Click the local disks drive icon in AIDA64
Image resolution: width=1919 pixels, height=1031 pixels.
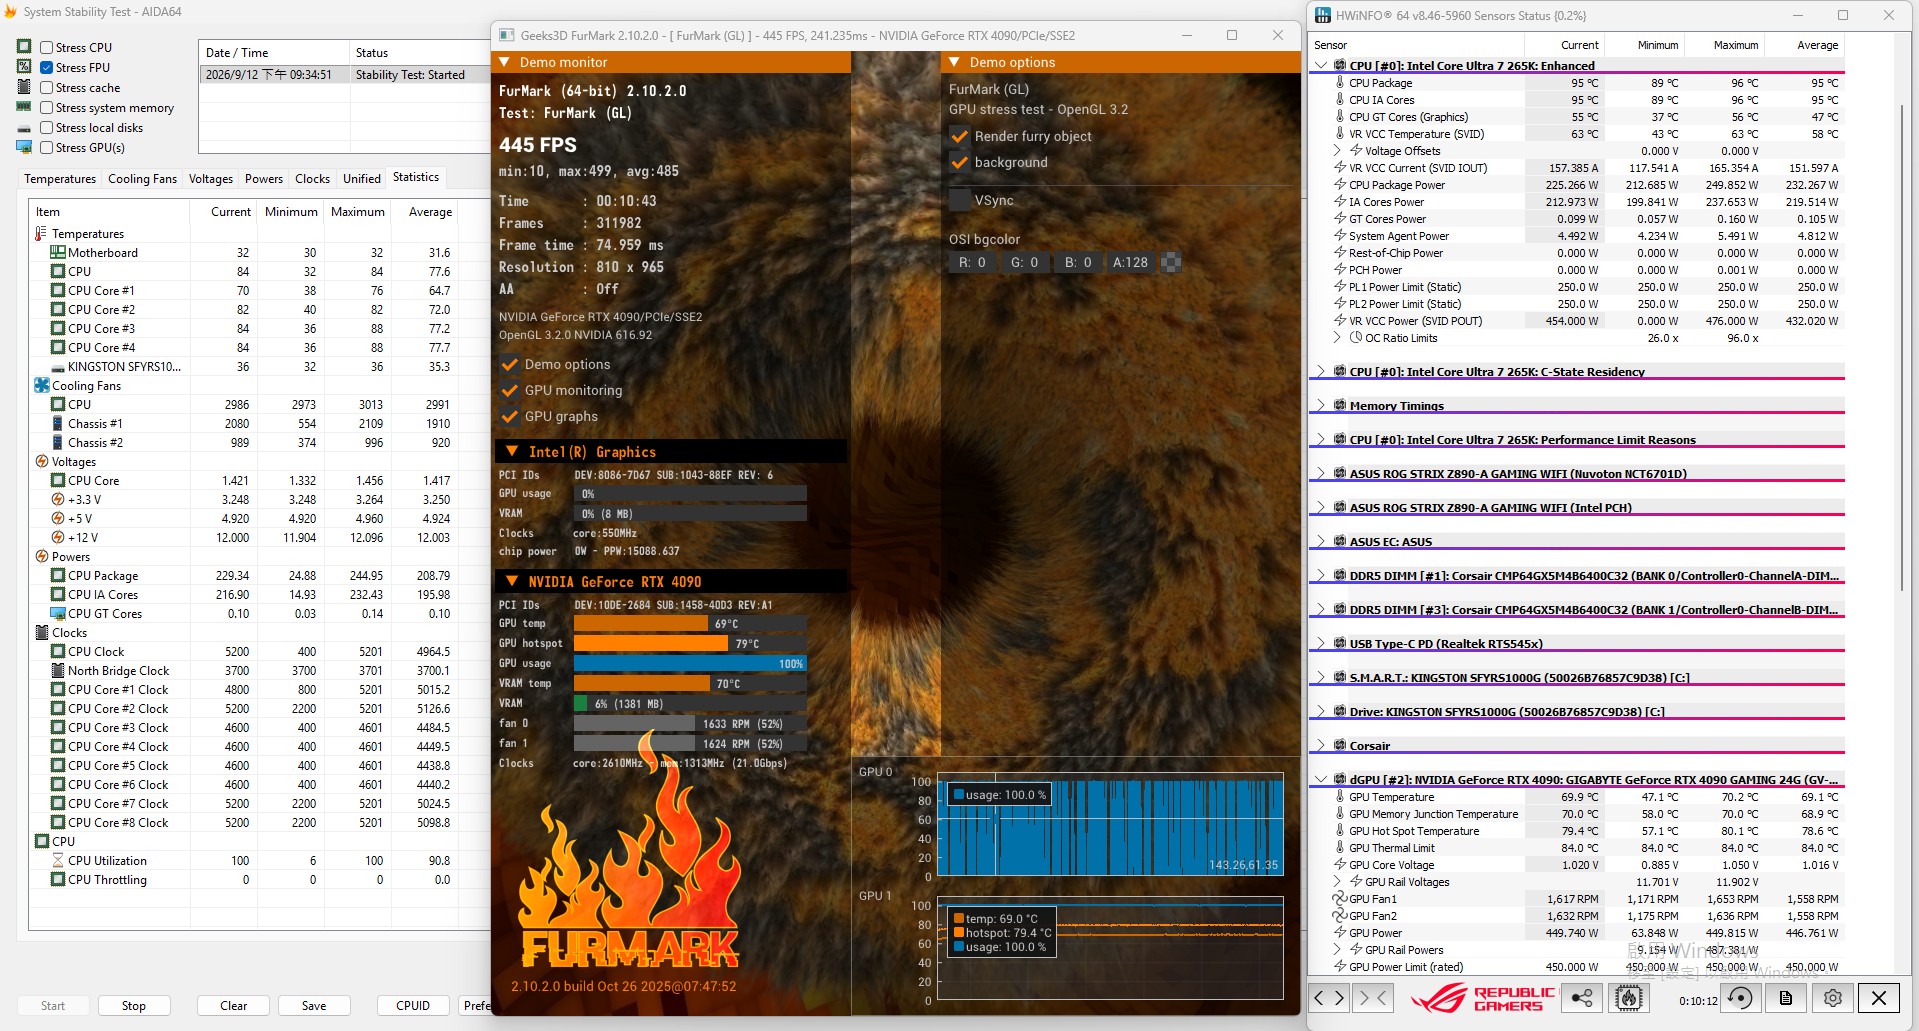(24, 128)
